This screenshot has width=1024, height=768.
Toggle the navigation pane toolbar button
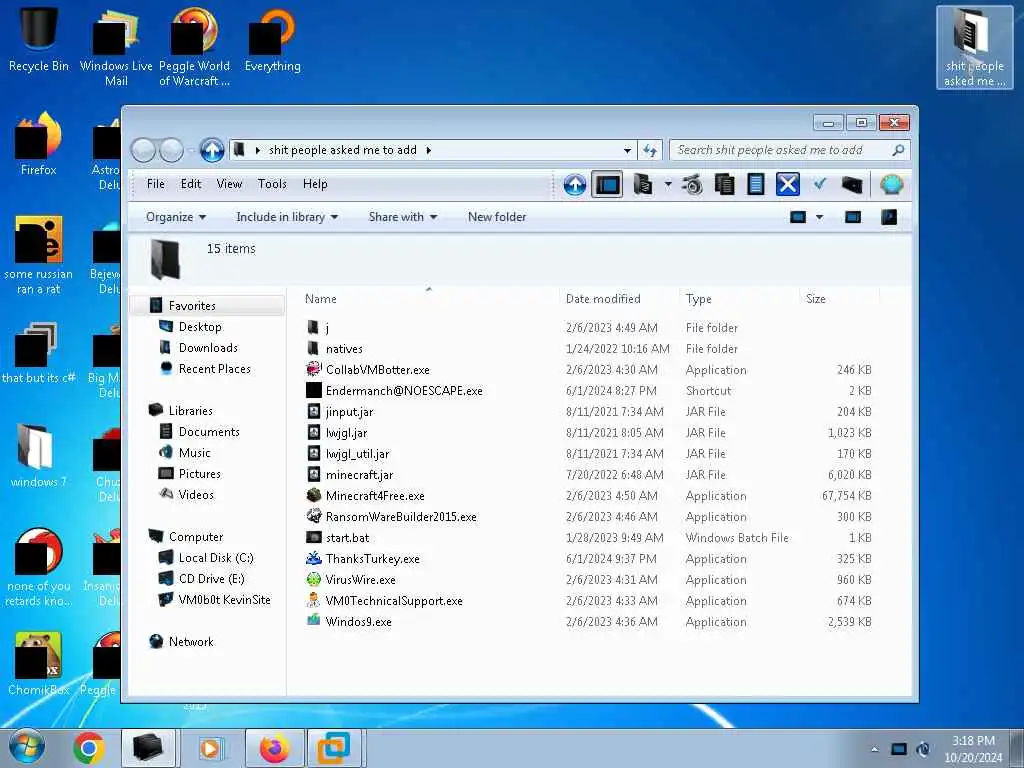pyautogui.click(x=607, y=185)
